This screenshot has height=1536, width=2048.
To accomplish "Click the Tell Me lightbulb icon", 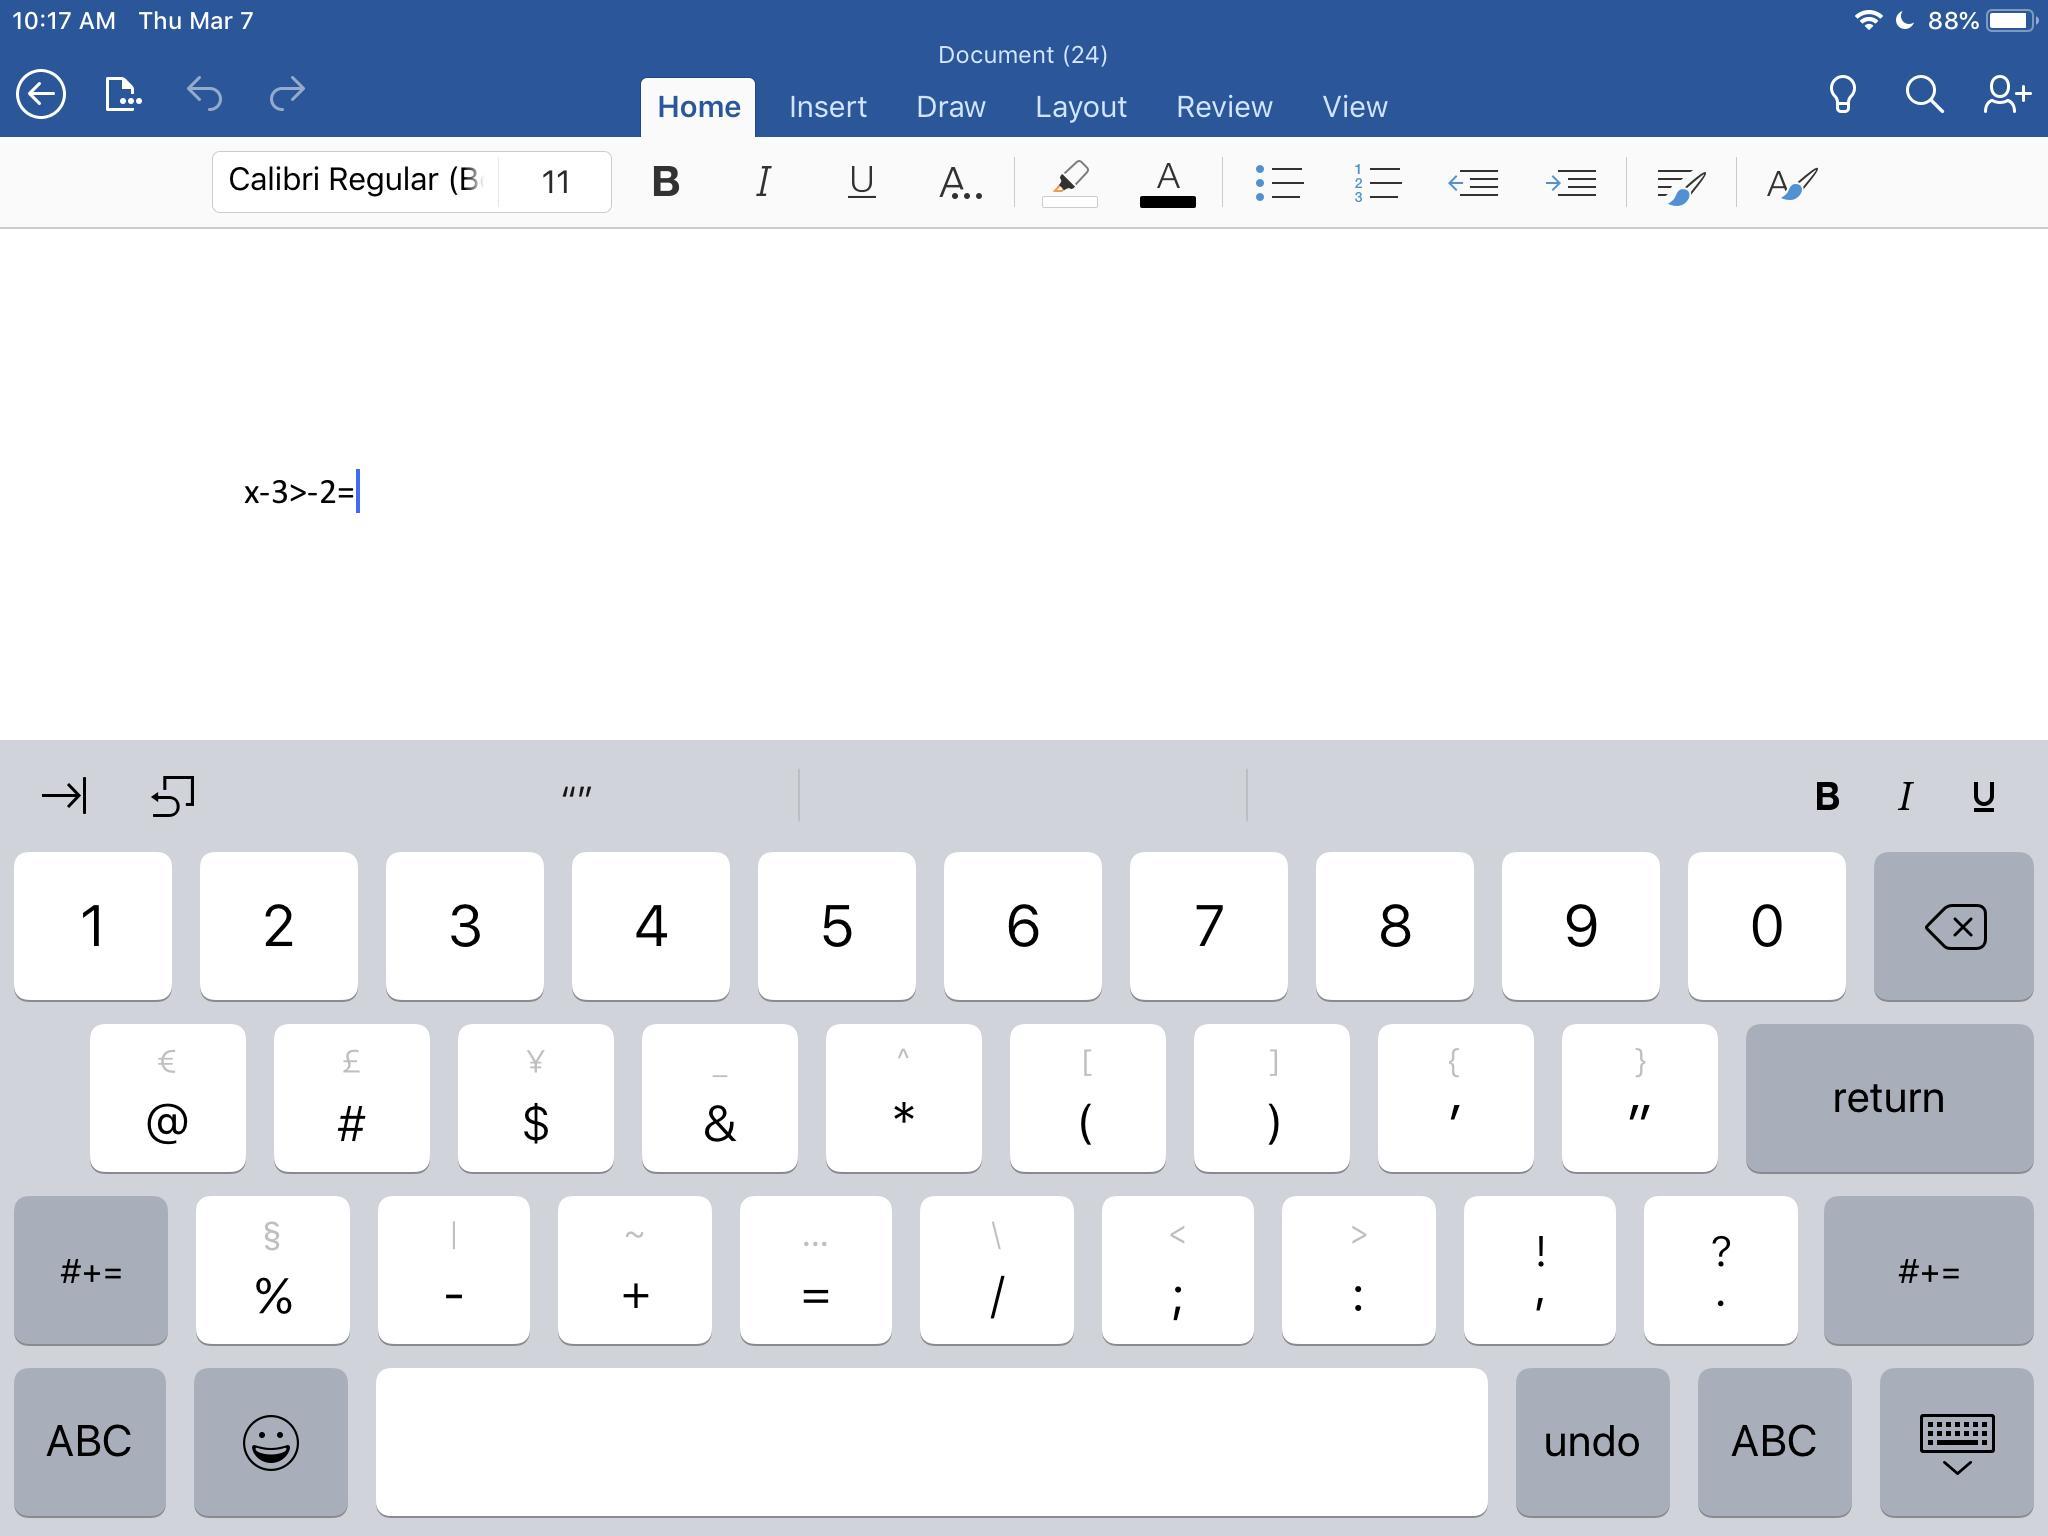I will coord(1842,95).
